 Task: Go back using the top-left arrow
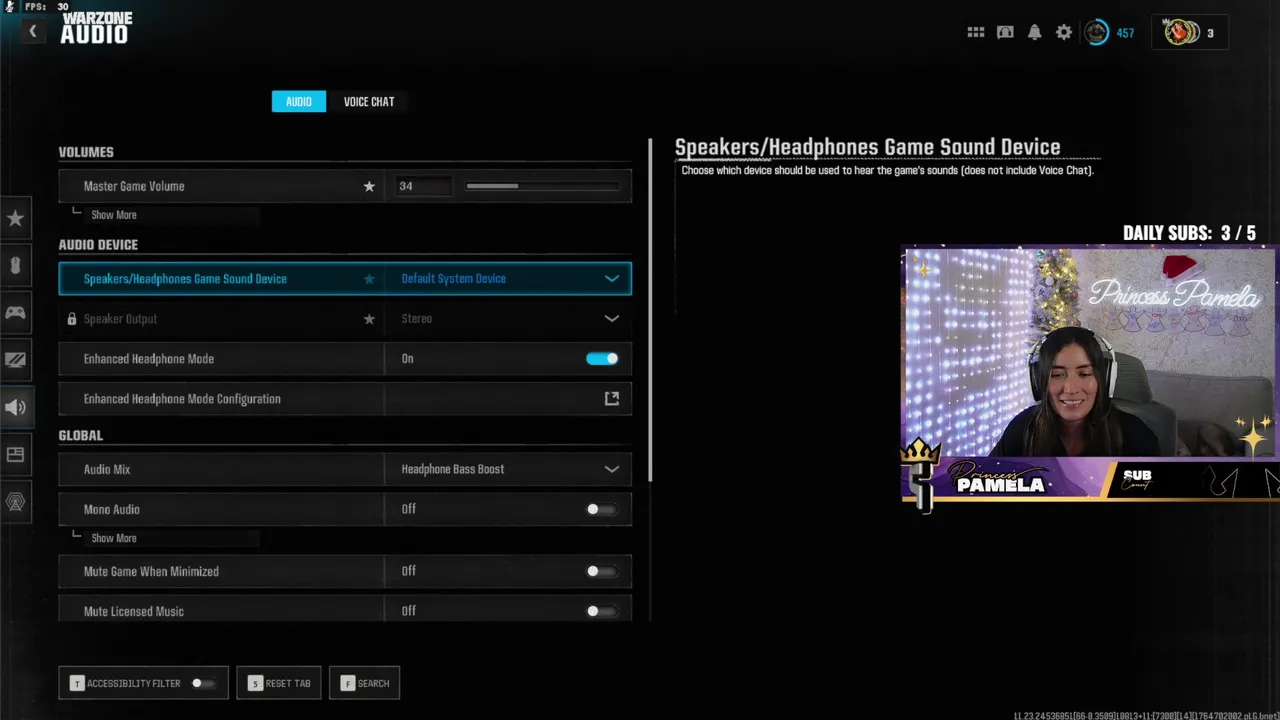32,32
